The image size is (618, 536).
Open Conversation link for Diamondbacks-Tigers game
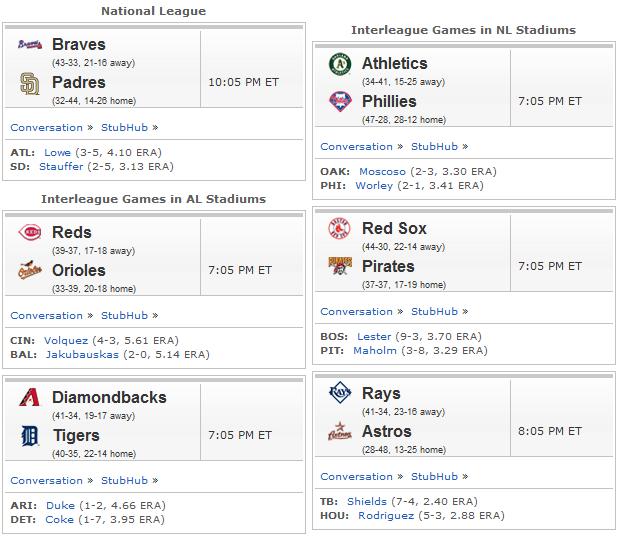[x=47, y=480]
